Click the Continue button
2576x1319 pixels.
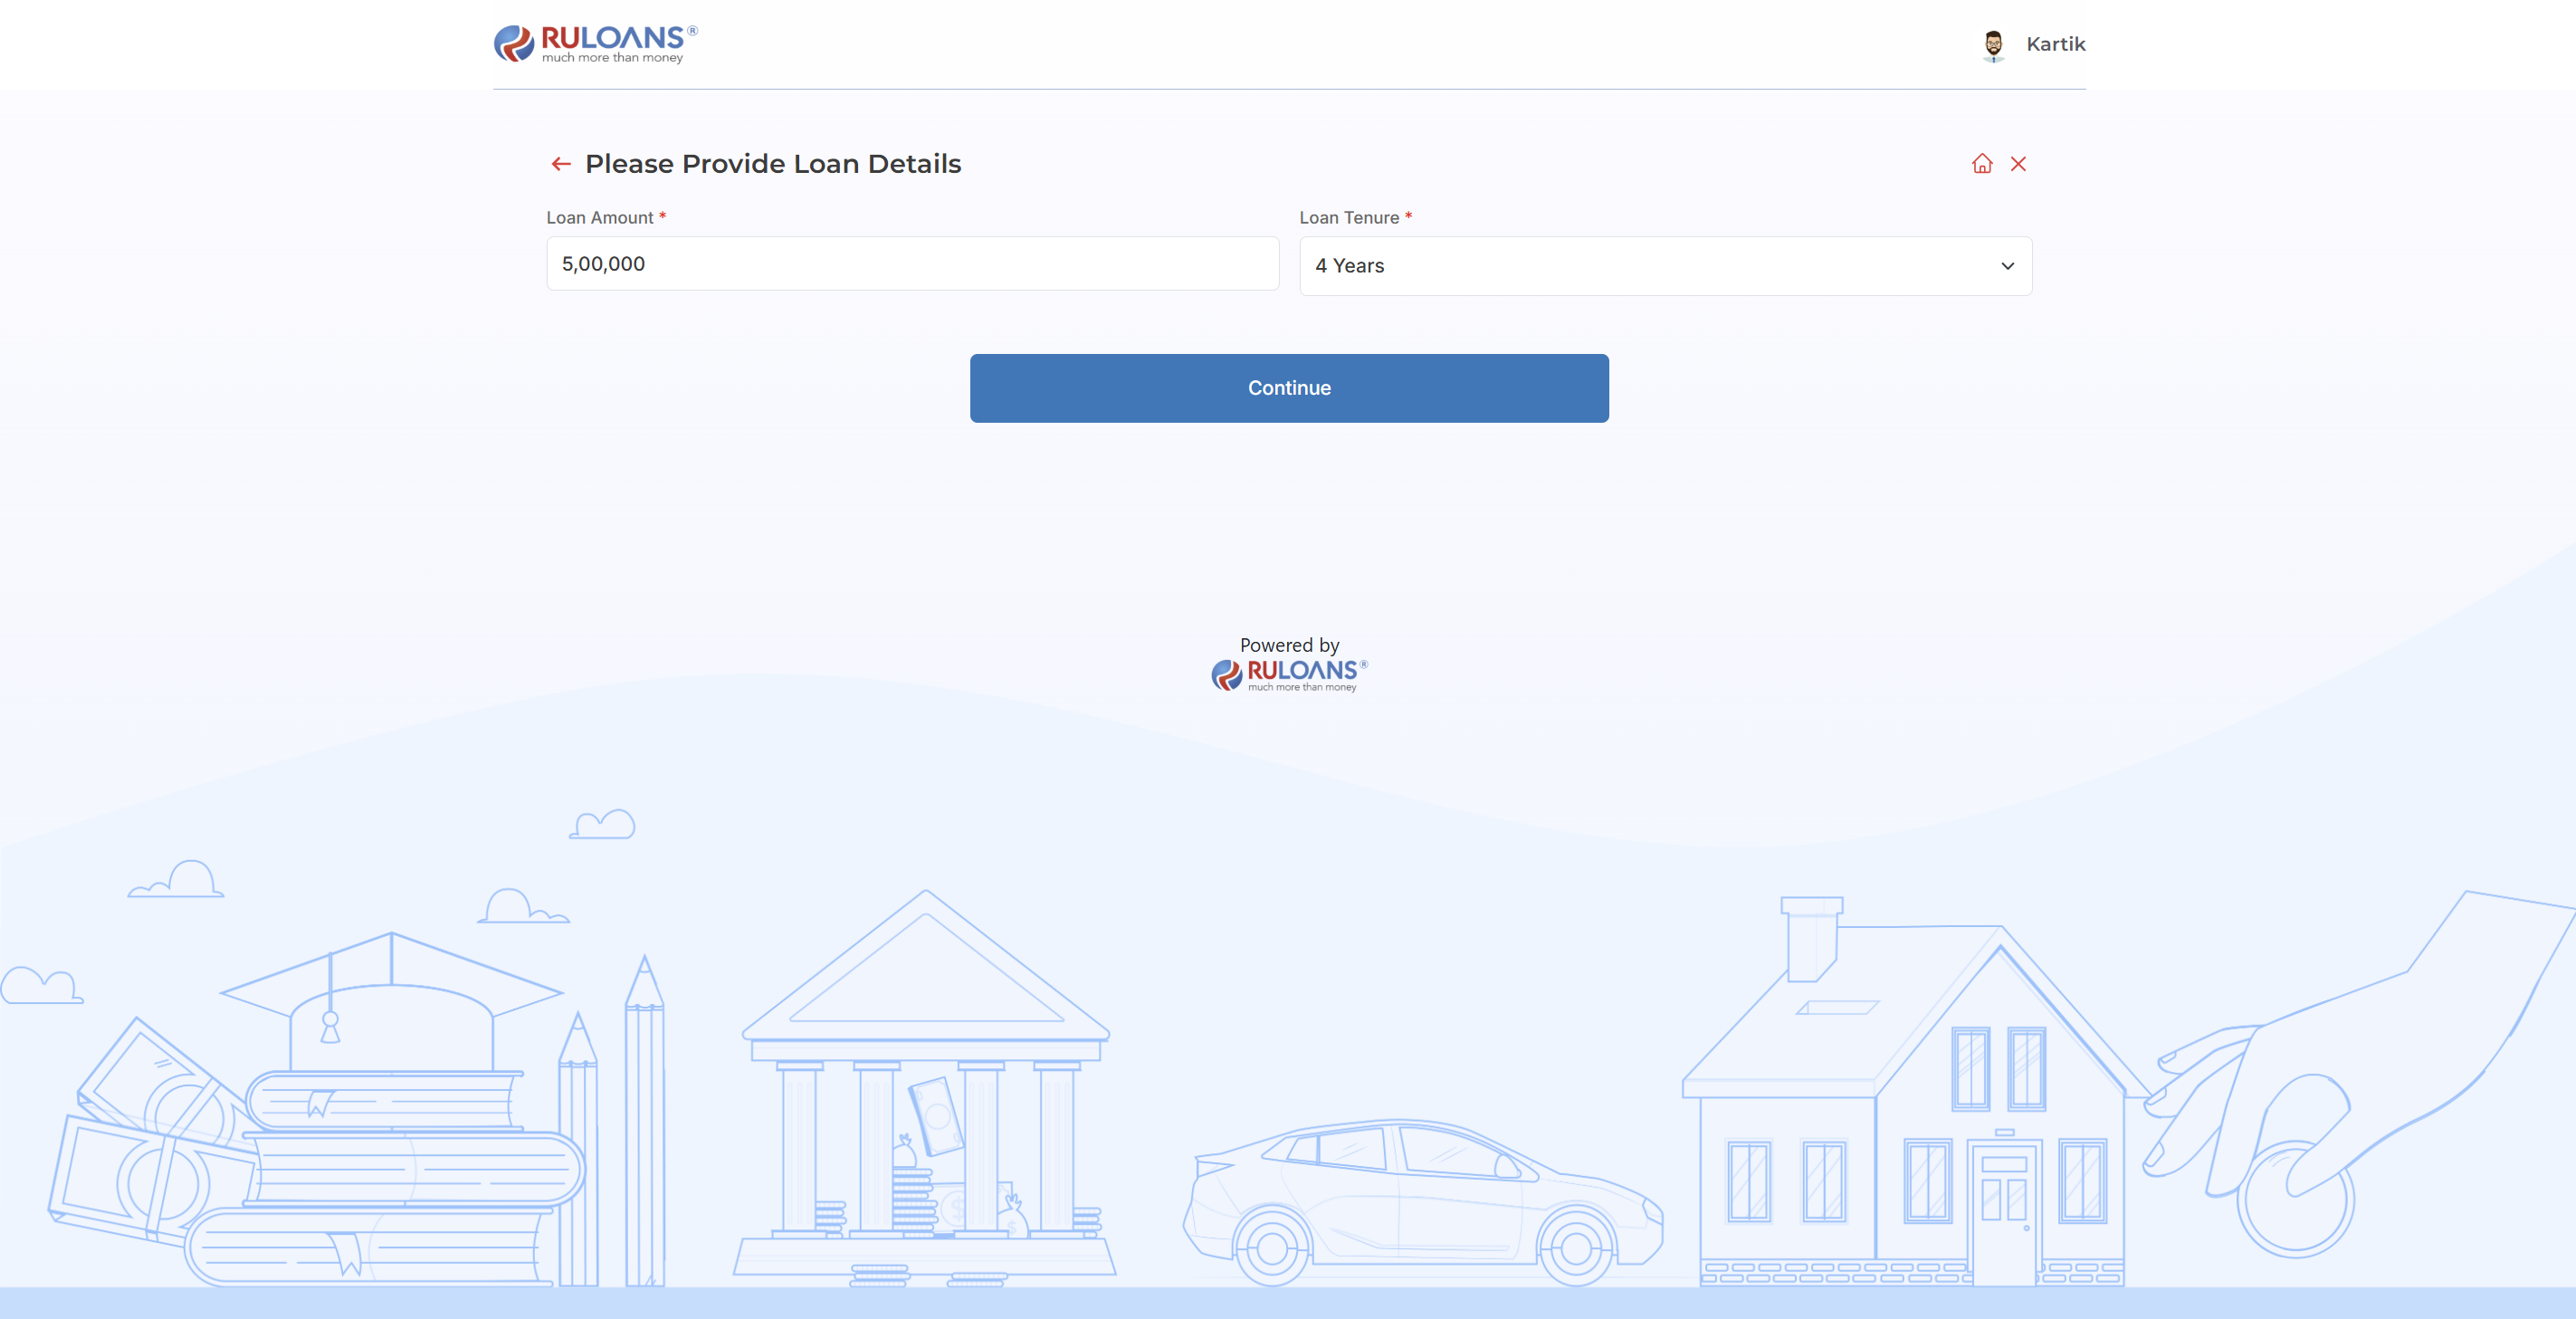(1289, 388)
